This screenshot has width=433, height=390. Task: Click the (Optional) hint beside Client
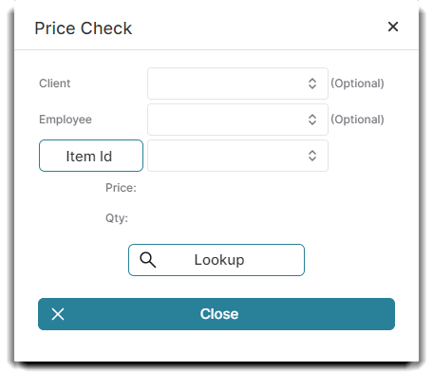coord(357,83)
